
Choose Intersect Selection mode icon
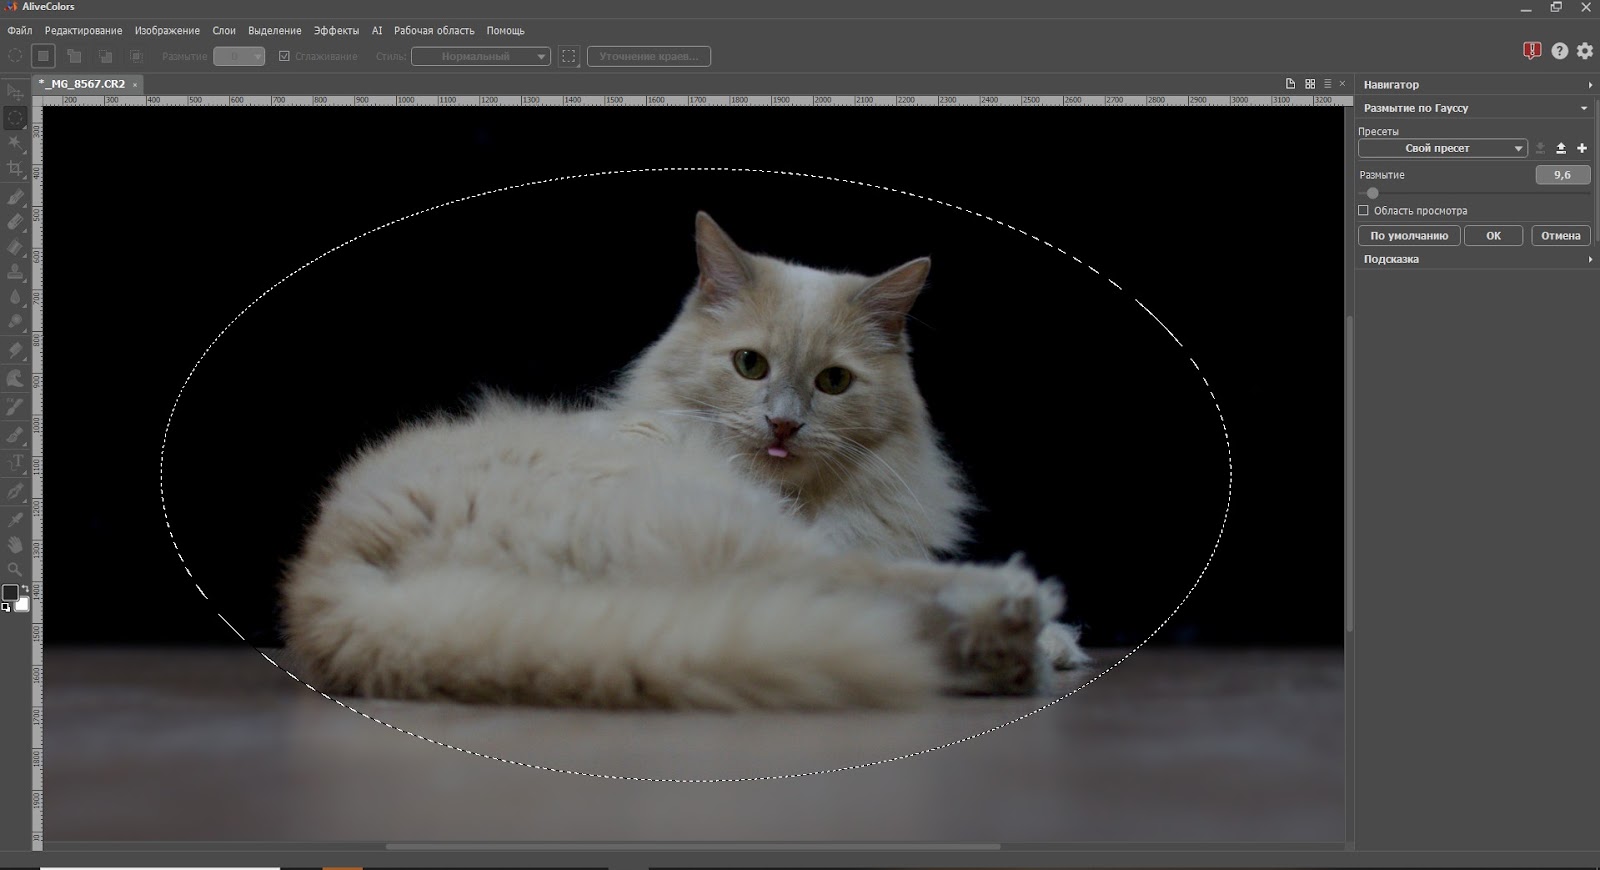pos(136,56)
